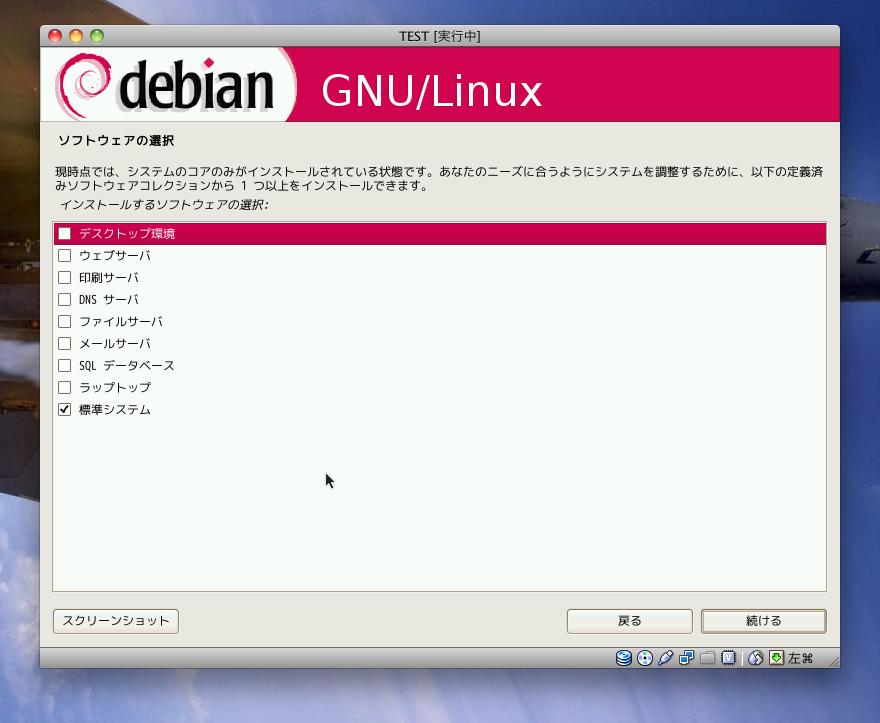Click the hard disk activity icon
The height and width of the screenshot is (723, 880).
pyautogui.click(x=624, y=658)
